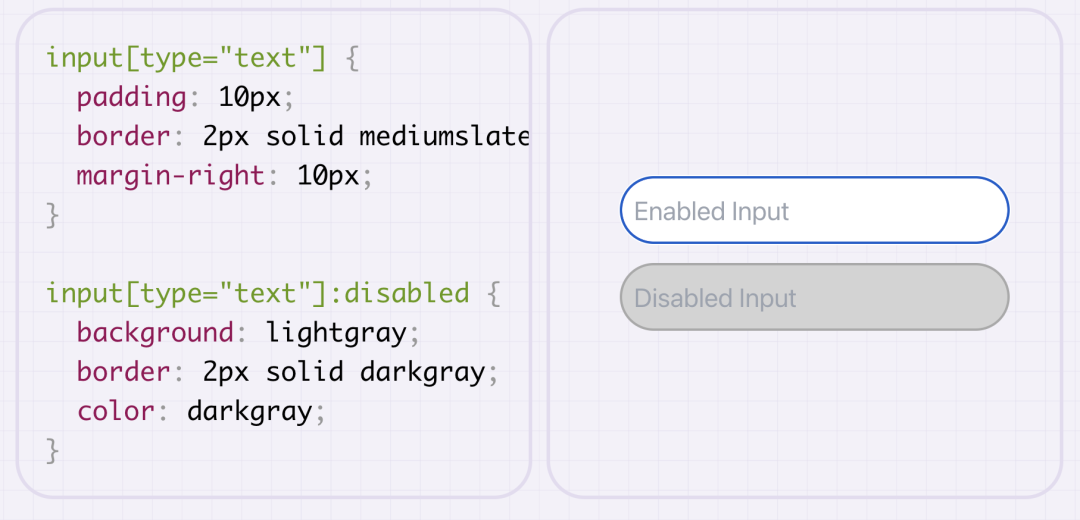Click the "color" property name
This screenshot has height=520, width=1080.
point(115,411)
